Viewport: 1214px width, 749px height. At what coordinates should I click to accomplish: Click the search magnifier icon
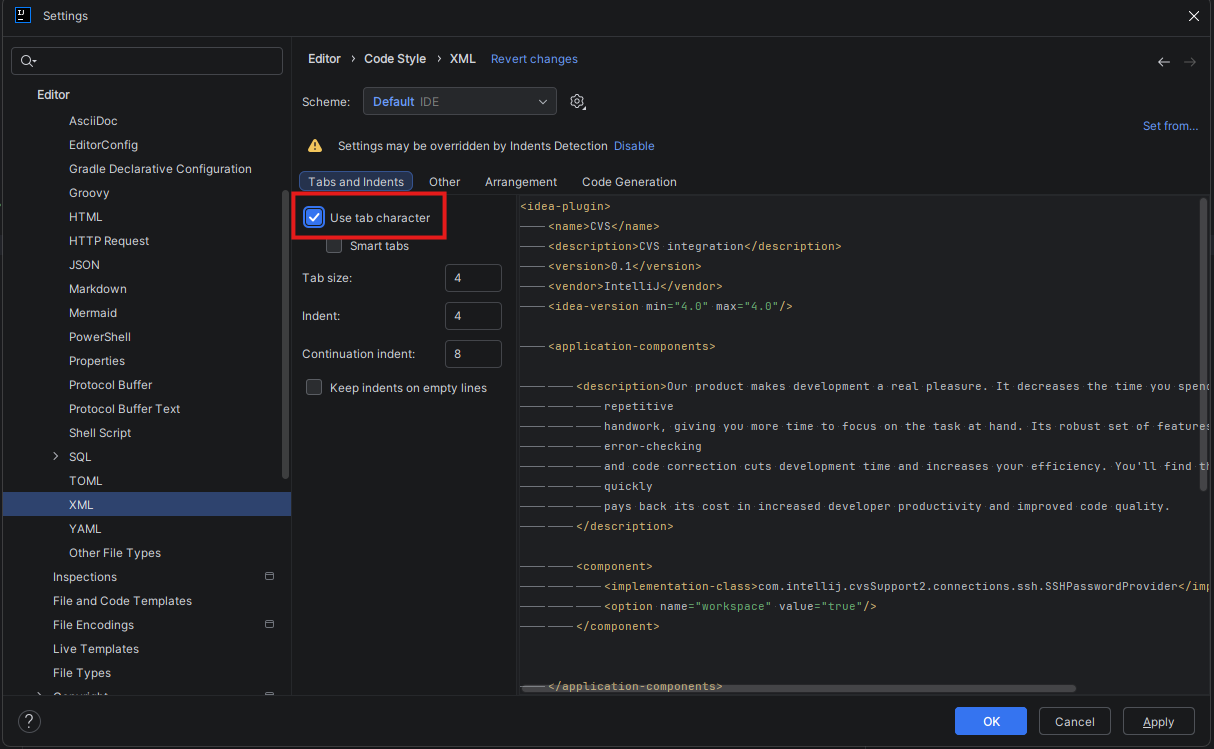pyautogui.click(x=27, y=61)
